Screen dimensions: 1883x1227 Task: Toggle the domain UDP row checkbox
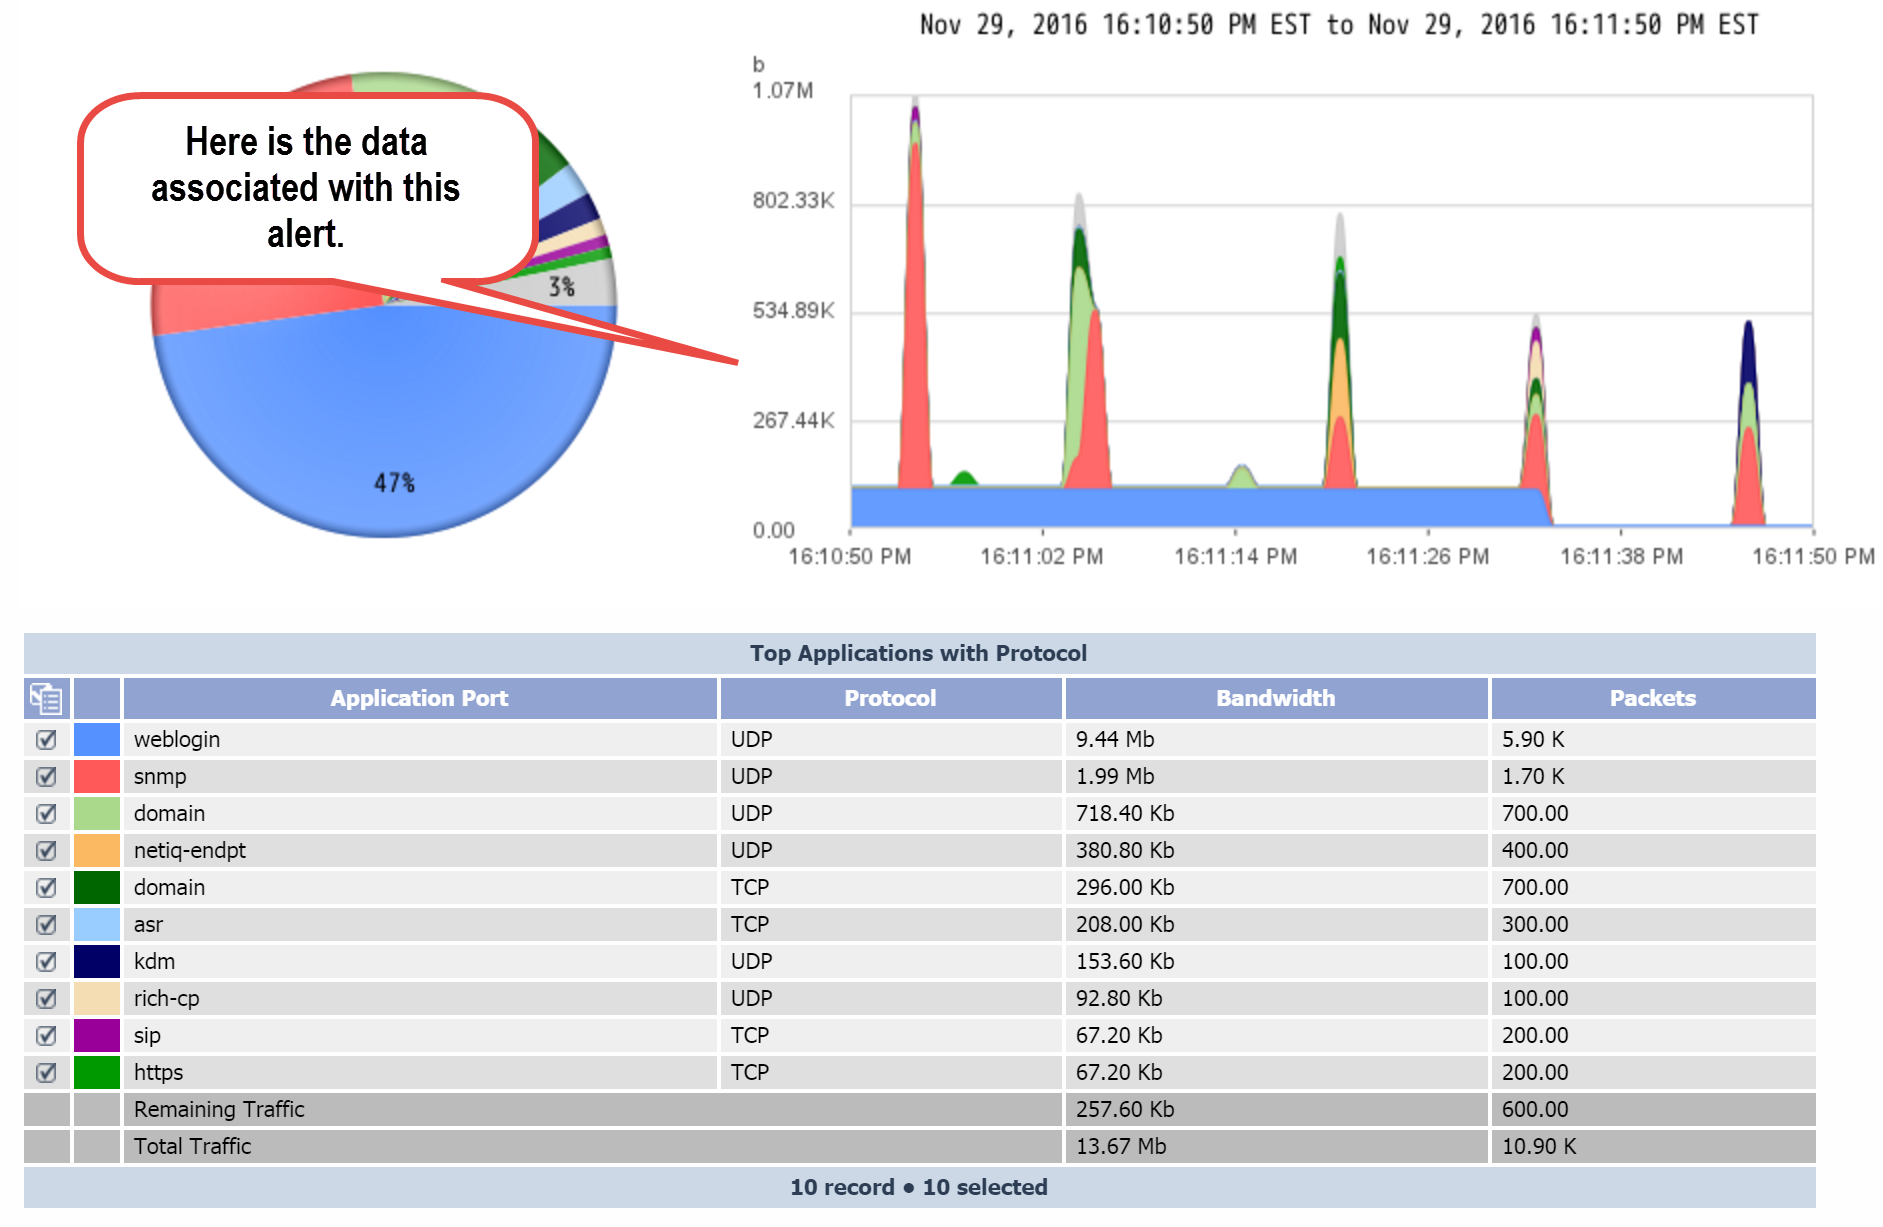[x=46, y=813]
